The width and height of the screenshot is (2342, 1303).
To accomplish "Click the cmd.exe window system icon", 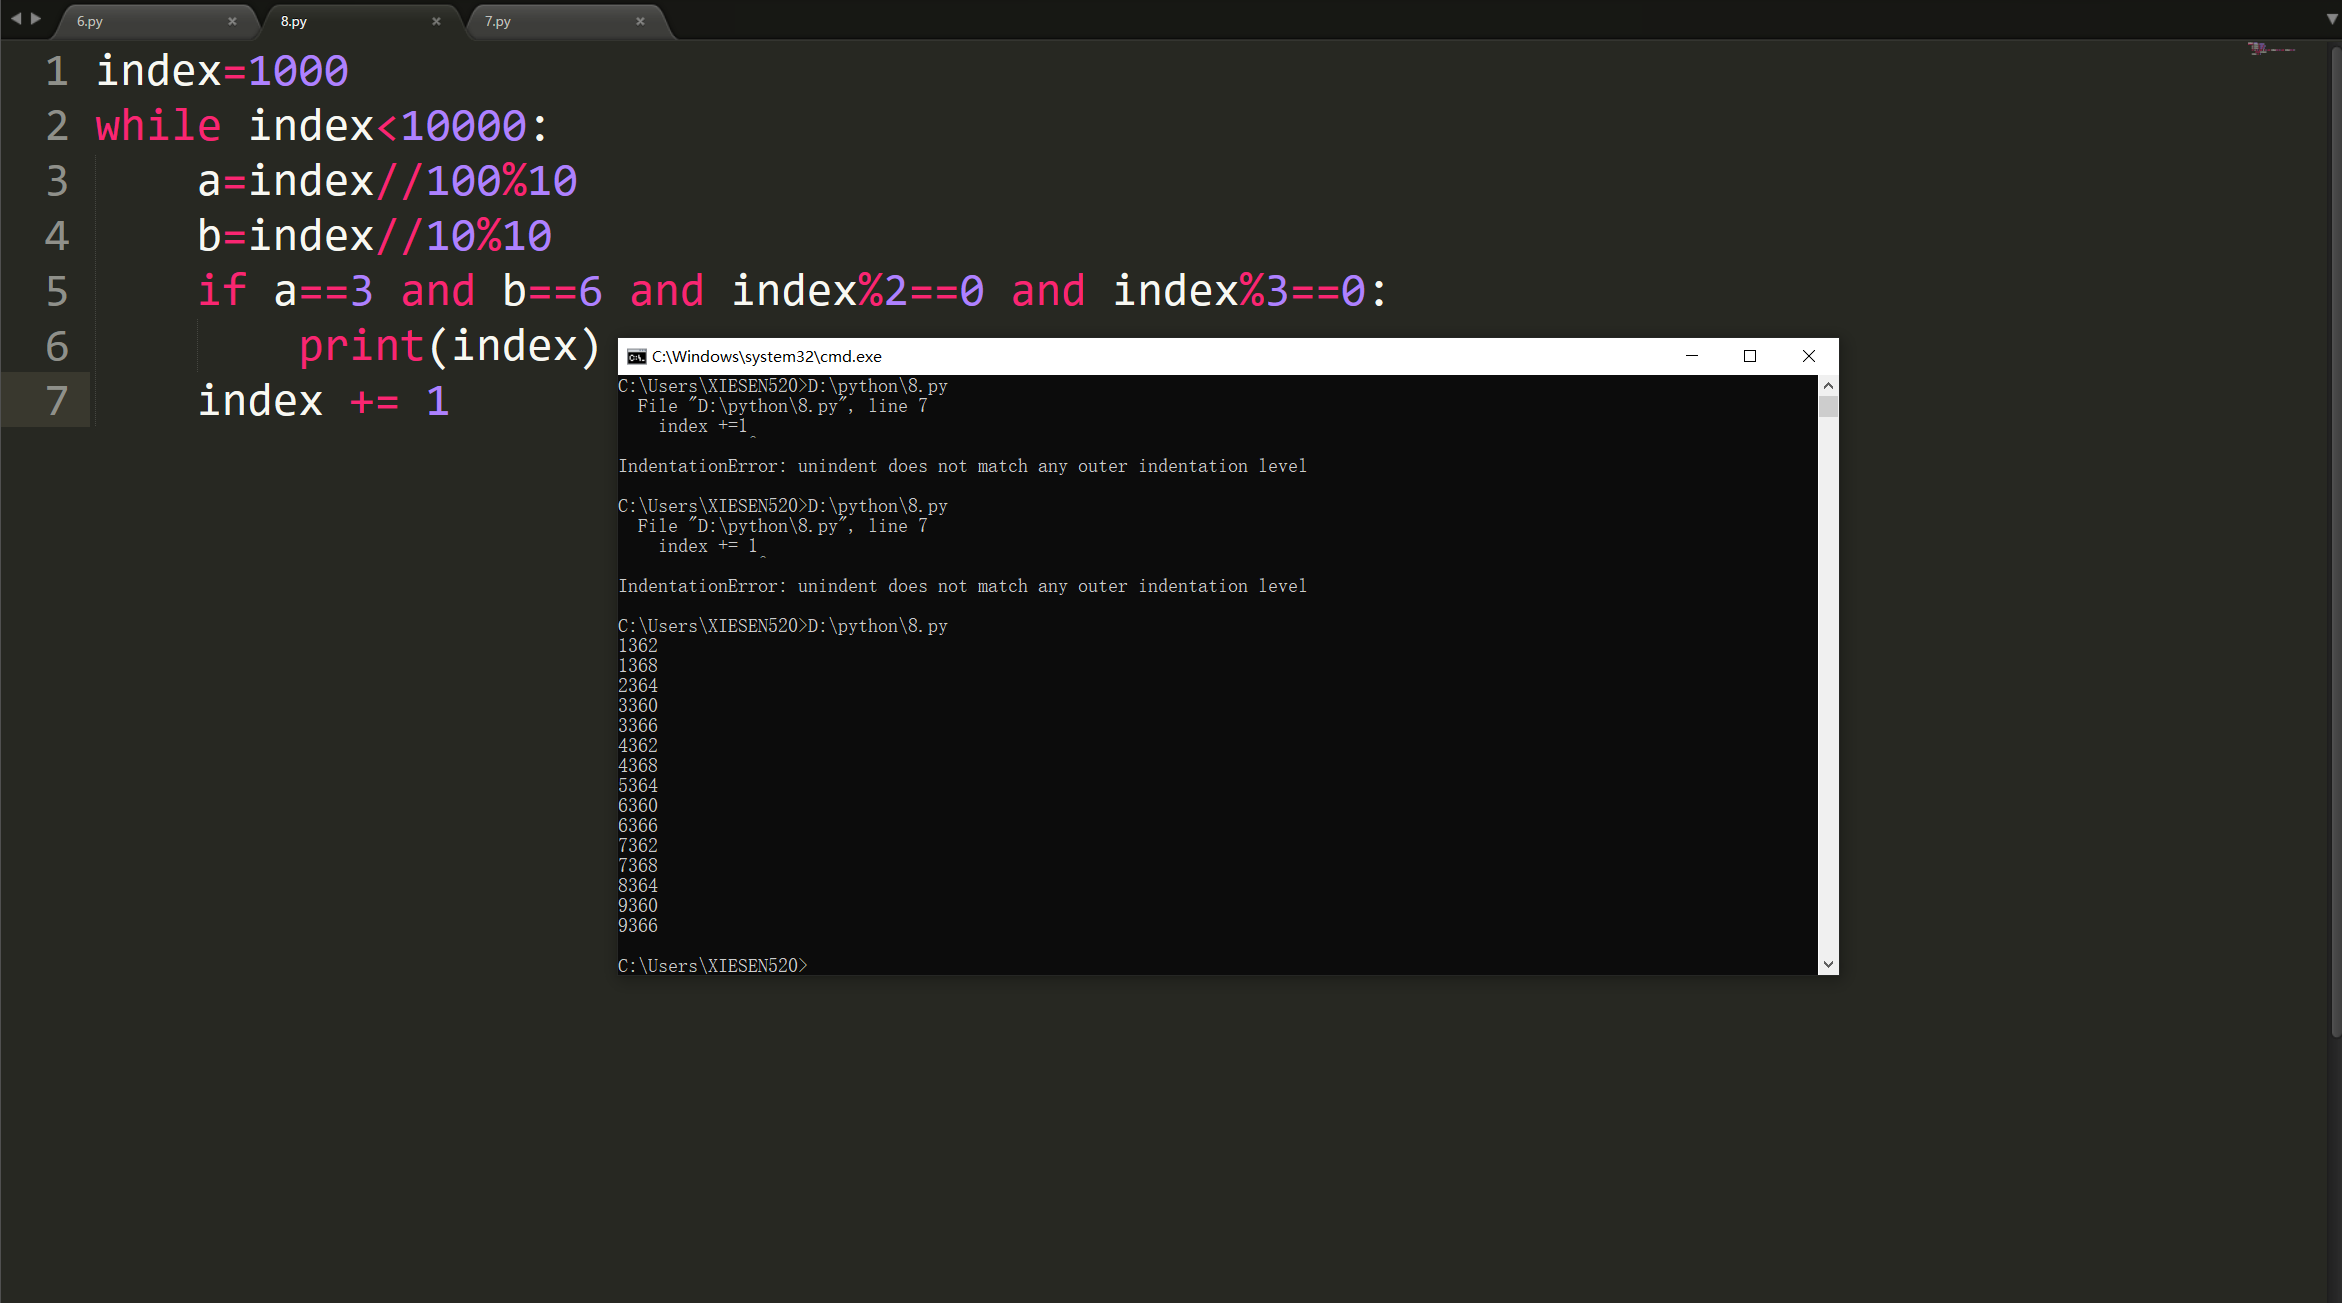I will tap(636, 357).
